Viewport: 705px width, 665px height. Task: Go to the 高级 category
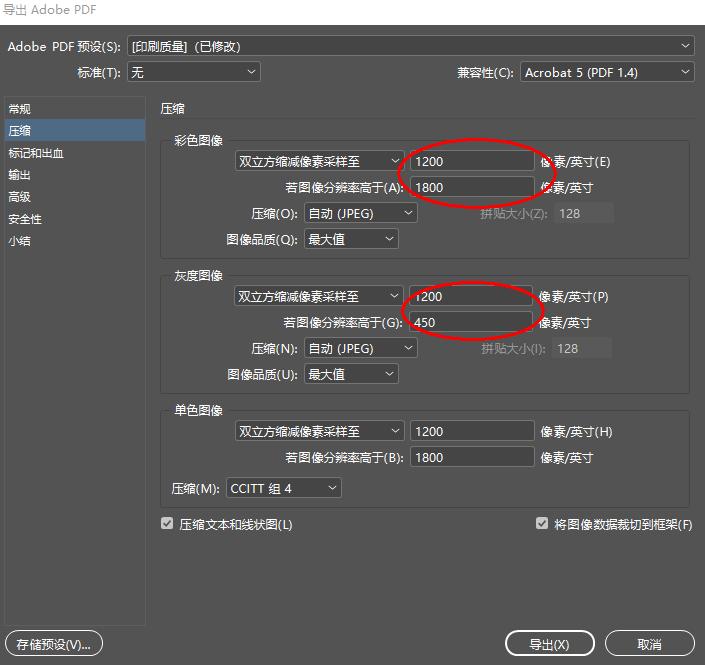pos(75,197)
